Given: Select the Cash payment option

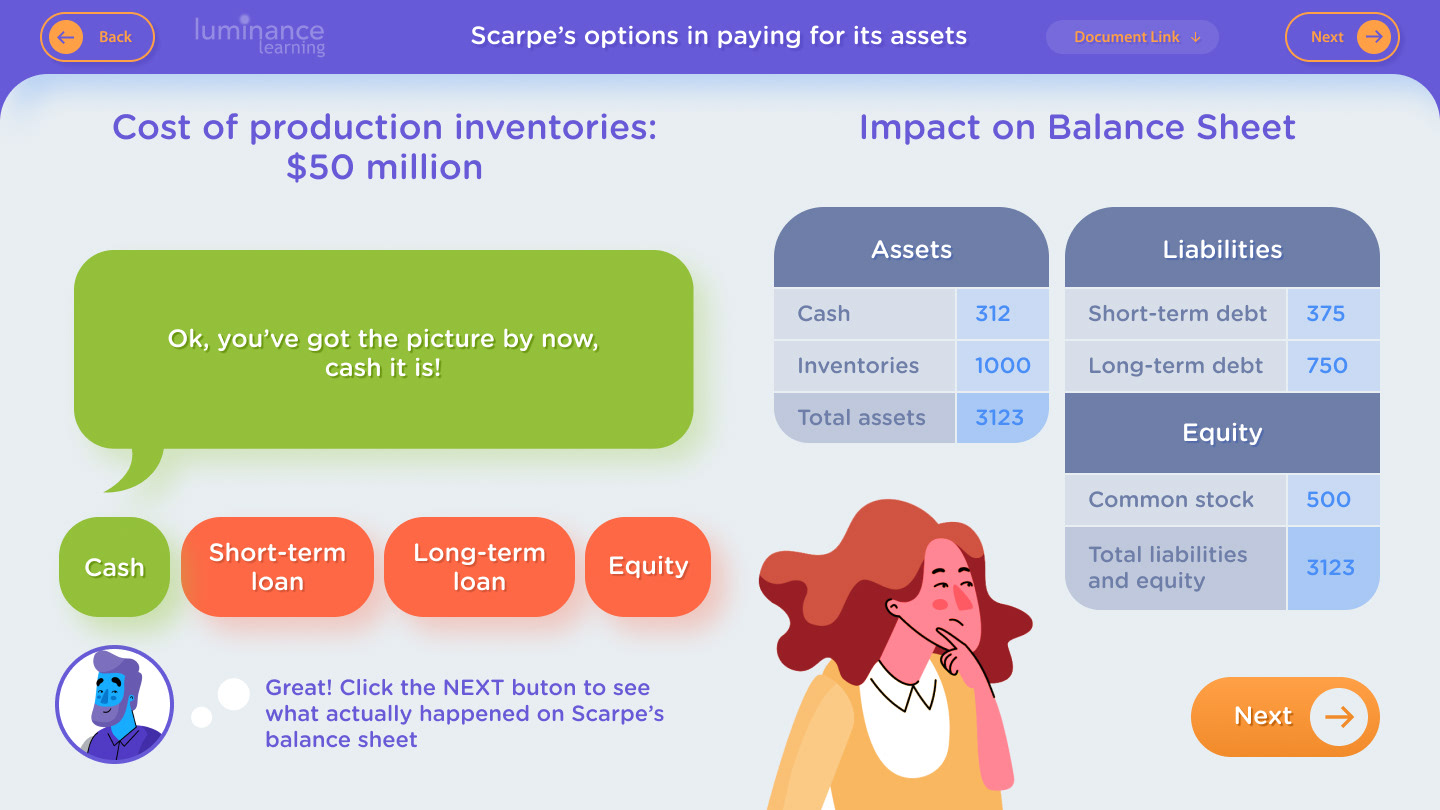Looking at the screenshot, I should (114, 567).
